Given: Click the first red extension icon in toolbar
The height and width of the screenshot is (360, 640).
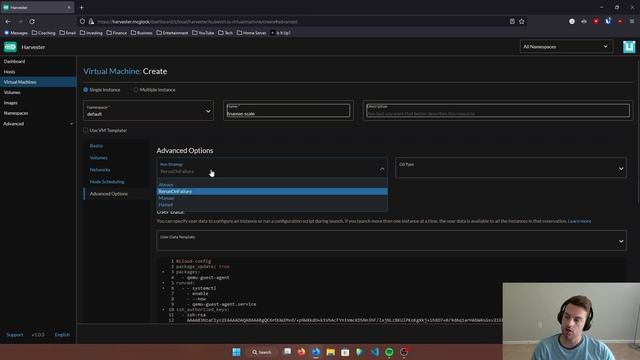Looking at the screenshot, I should [x=596, y=21].
